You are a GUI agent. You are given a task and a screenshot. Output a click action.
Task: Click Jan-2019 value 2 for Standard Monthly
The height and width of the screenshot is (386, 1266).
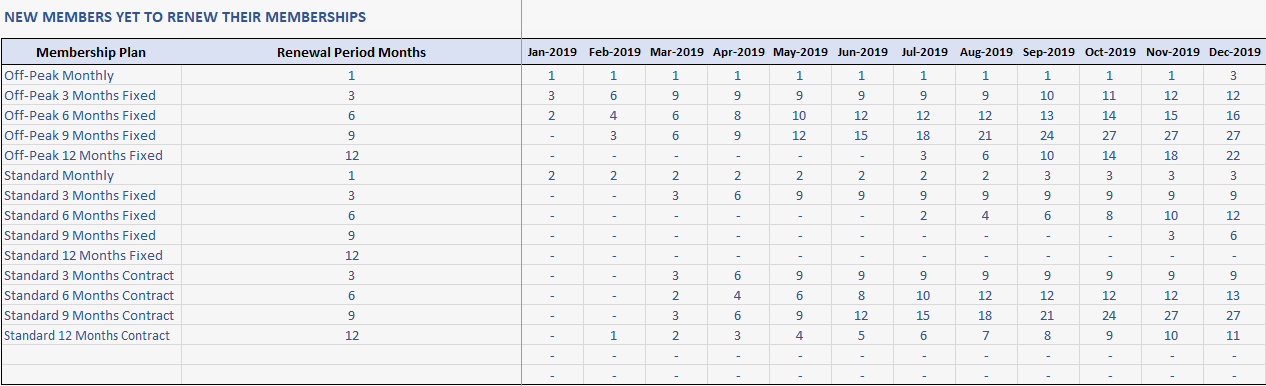pos(551,175)
